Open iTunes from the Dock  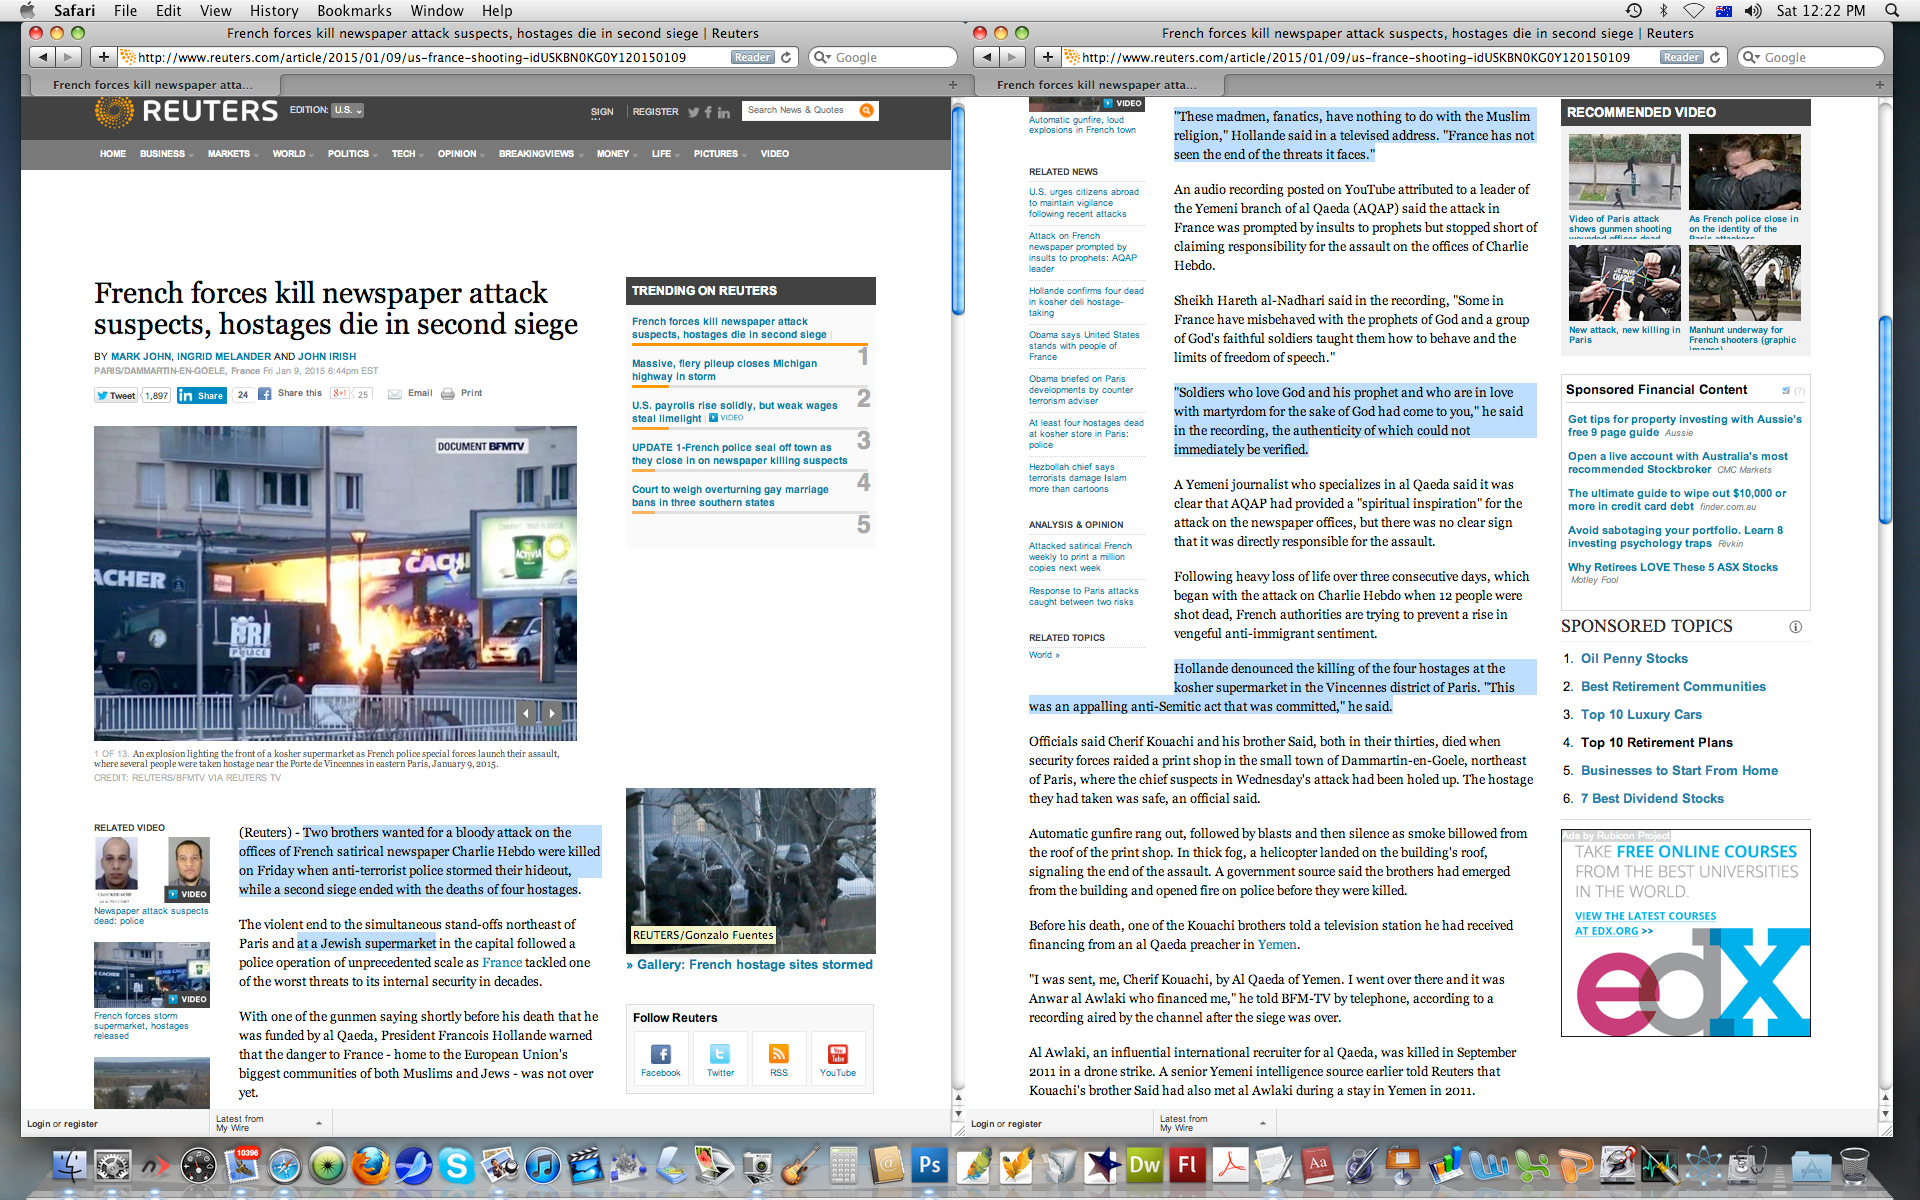(542, 1165)
